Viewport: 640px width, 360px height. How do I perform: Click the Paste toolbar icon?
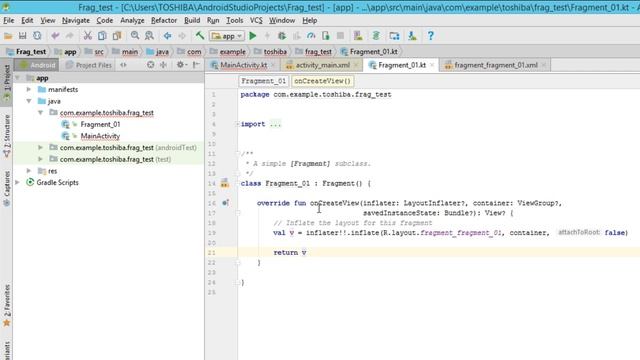(117, 36)
